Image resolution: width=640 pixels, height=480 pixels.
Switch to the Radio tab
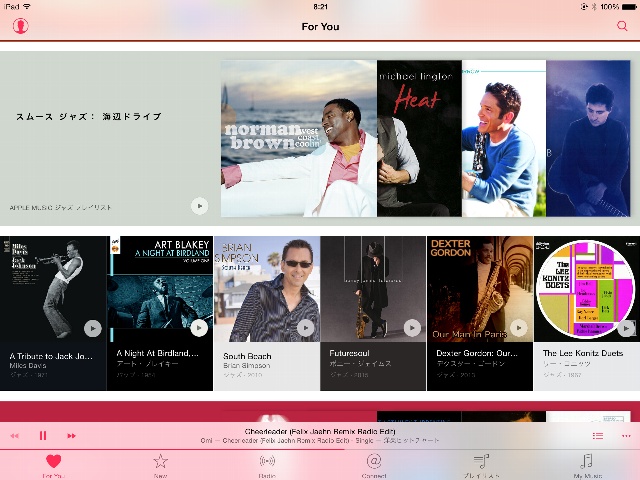pyautogui.click(x=267, y=465)
